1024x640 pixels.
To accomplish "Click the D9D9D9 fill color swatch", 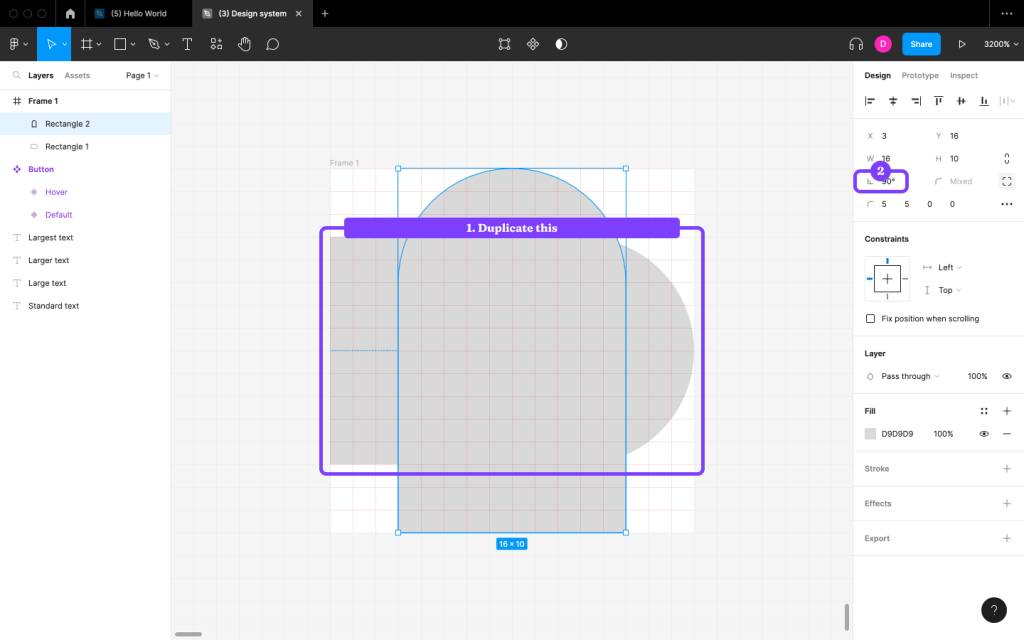I will point(869,433).
